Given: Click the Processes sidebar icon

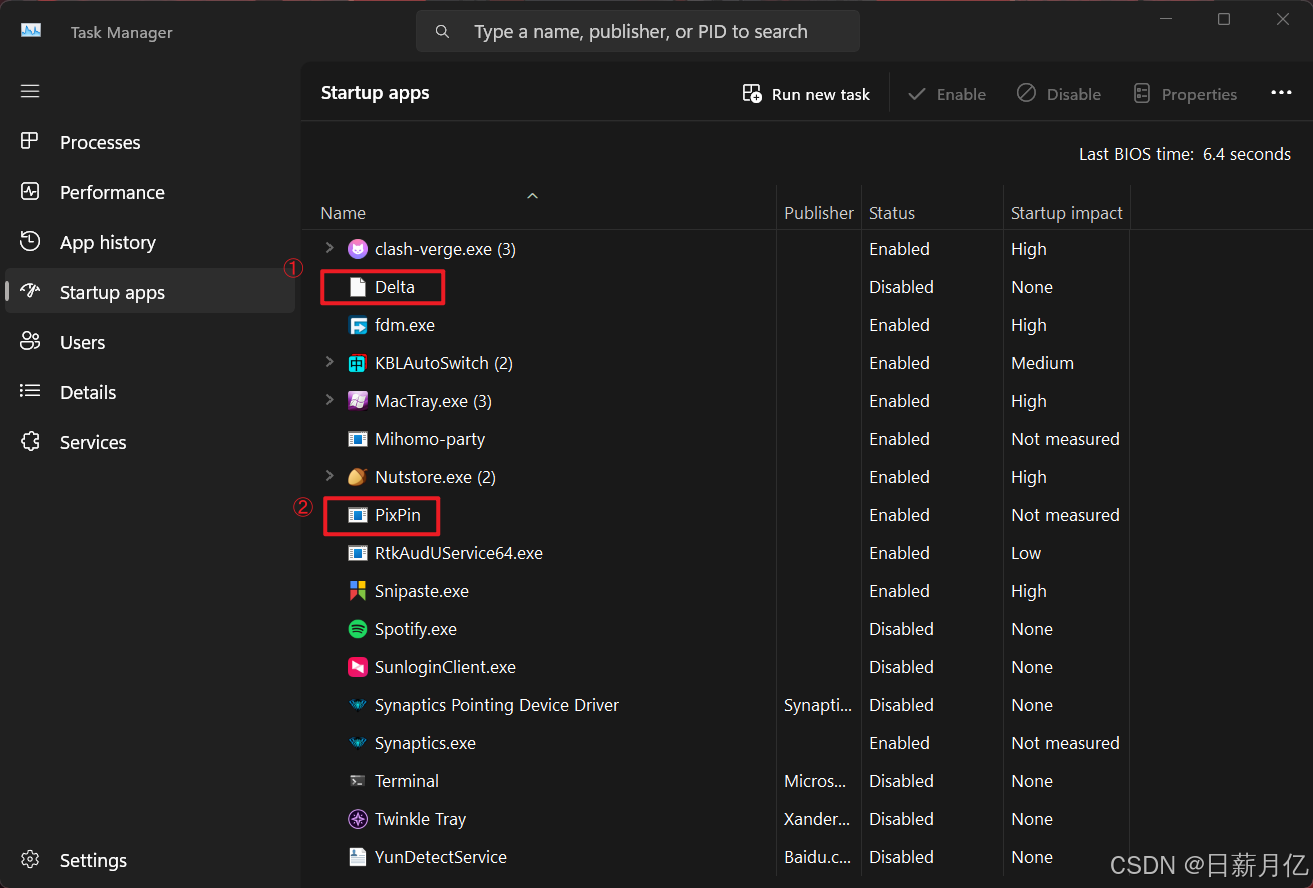Looking at the screenshot, I should pos(30,142).
